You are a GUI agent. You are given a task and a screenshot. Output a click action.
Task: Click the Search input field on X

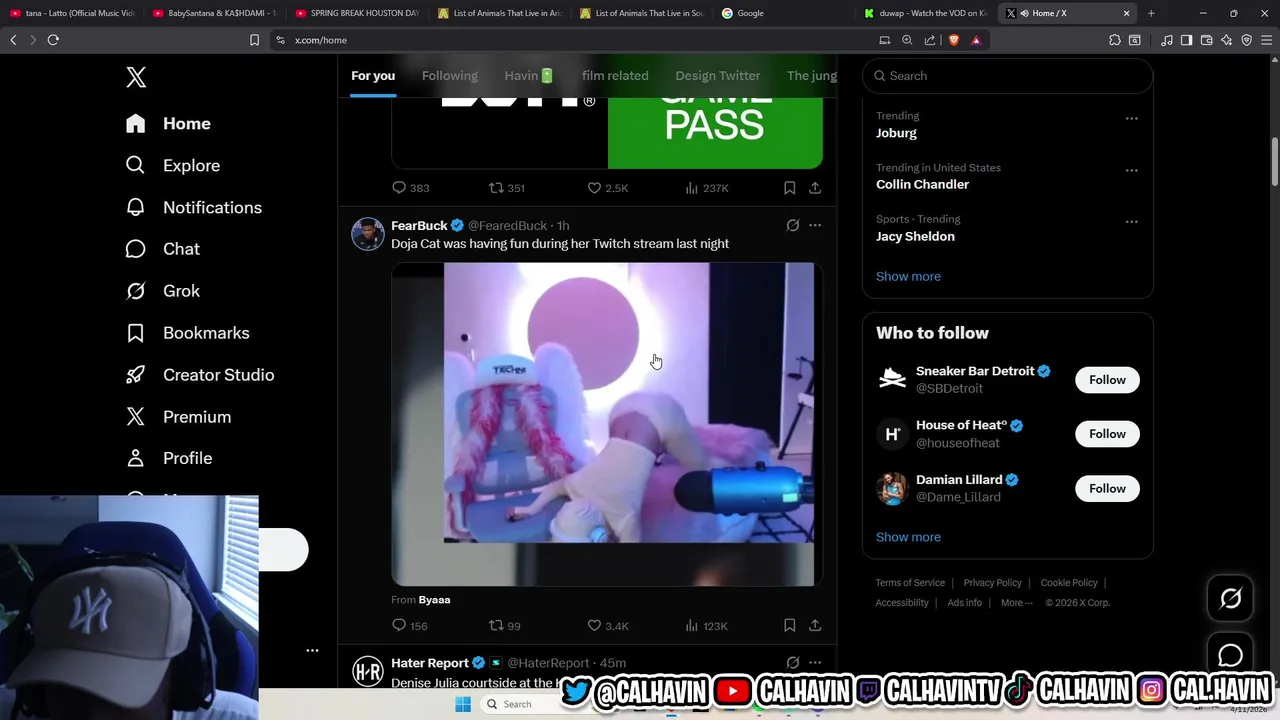[1008, 76]
